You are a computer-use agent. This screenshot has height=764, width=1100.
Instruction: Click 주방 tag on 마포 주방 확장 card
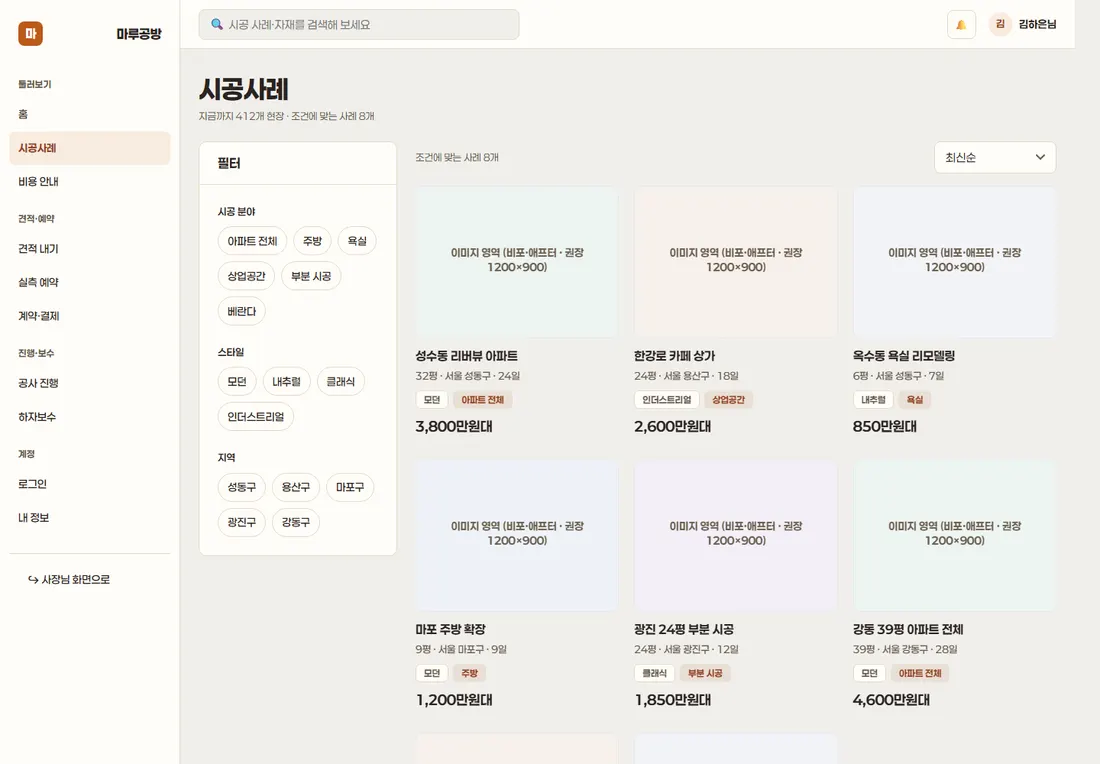point(469,673)
